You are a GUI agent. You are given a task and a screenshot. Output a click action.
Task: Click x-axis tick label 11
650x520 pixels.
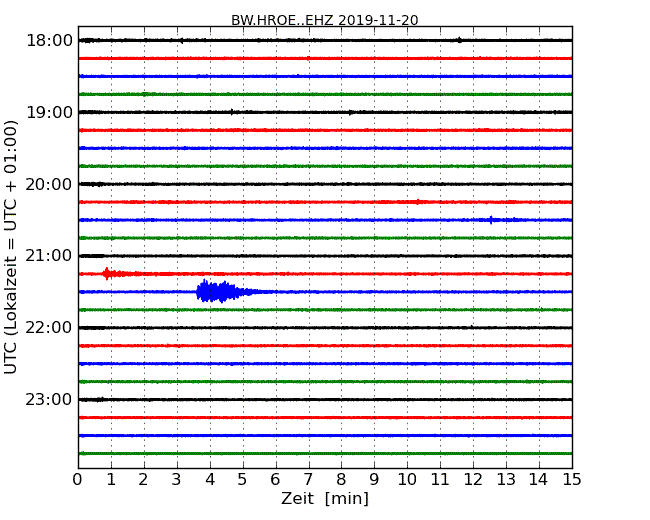click(x=440, y=479)
